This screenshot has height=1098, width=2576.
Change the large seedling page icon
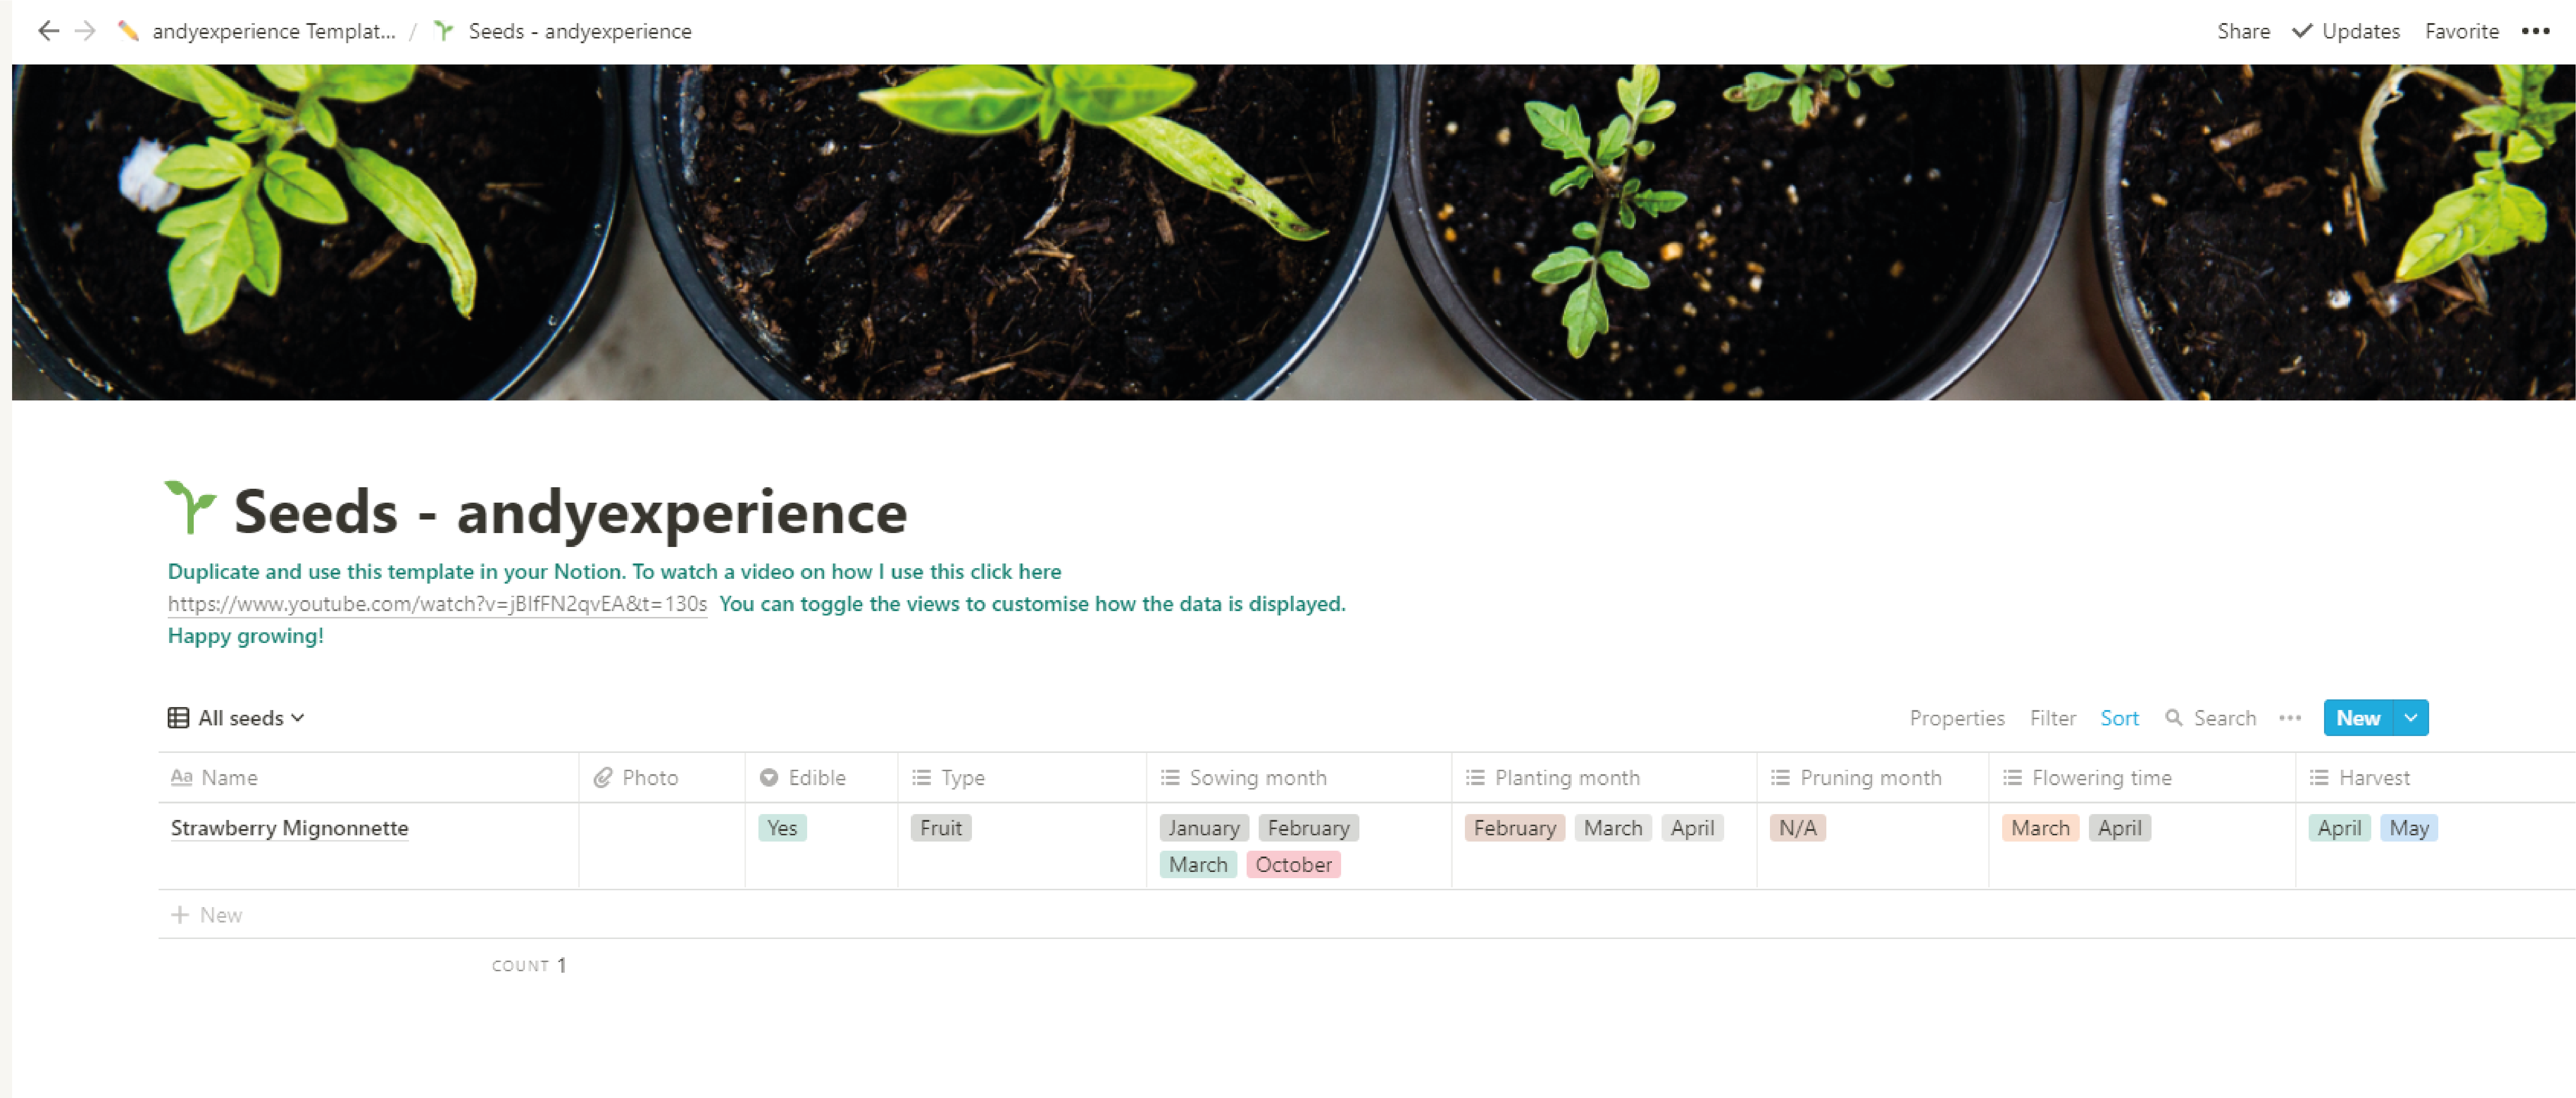point(190,508)
